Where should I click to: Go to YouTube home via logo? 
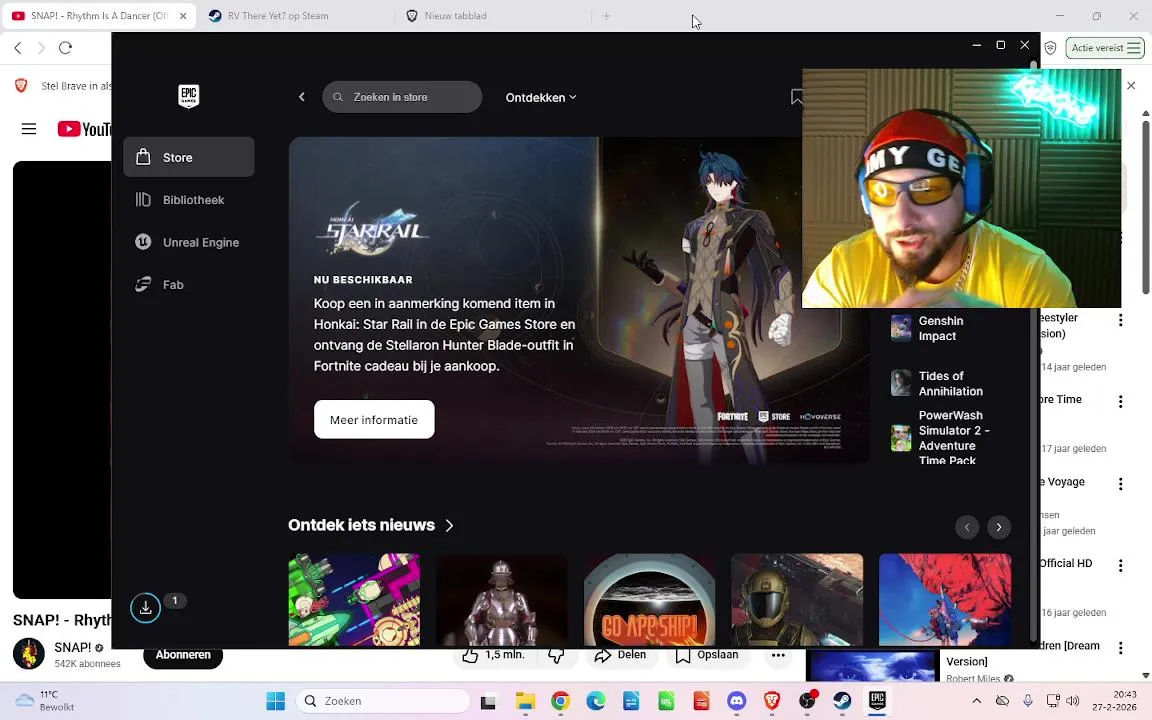click(84, 129)
